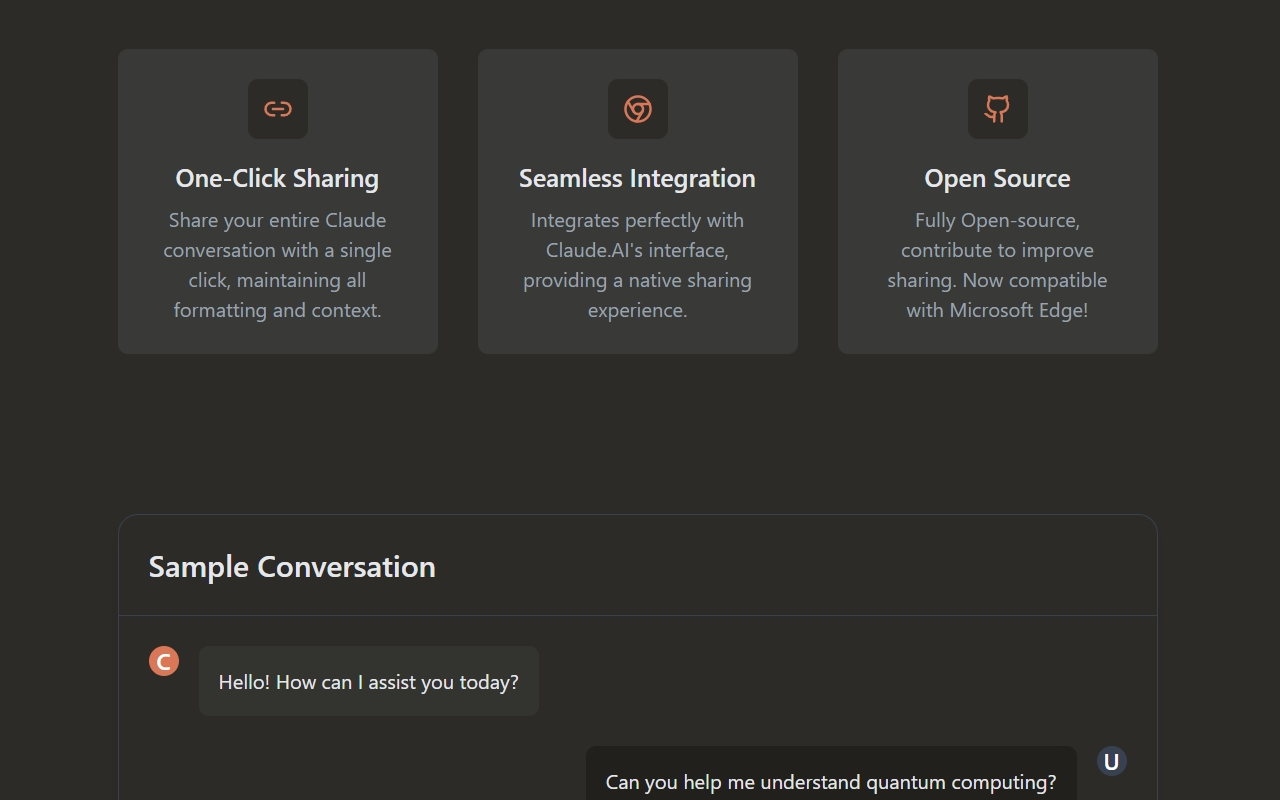Click the 'Fully Open-source,' text line
This screenshot has height=800, width=1280.
pyautogui.click(x=997, y=220)
